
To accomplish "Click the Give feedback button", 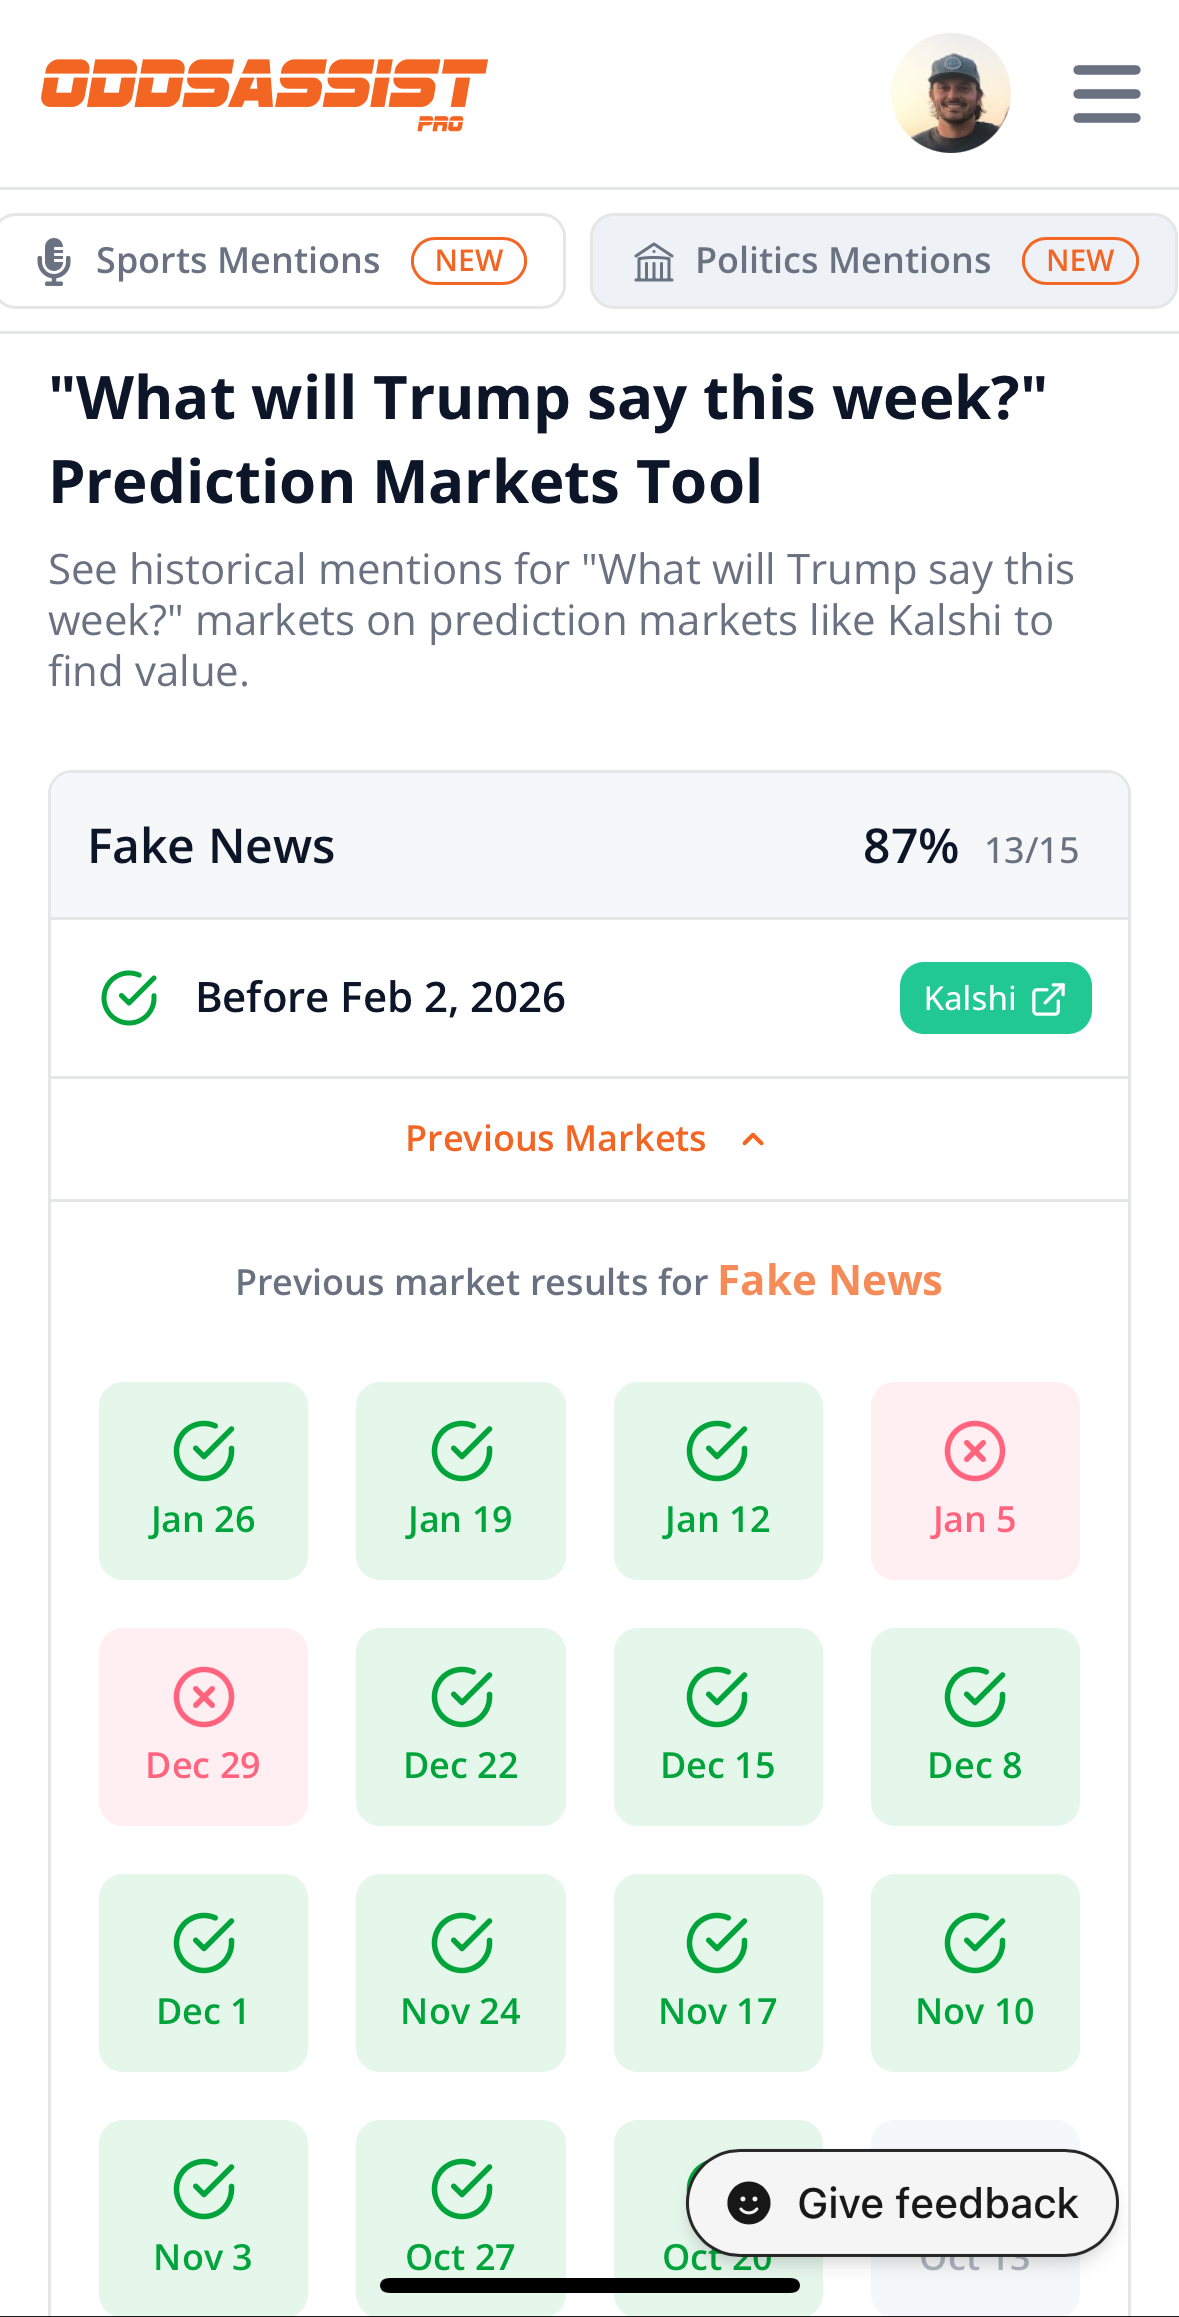I will 902,2202.
